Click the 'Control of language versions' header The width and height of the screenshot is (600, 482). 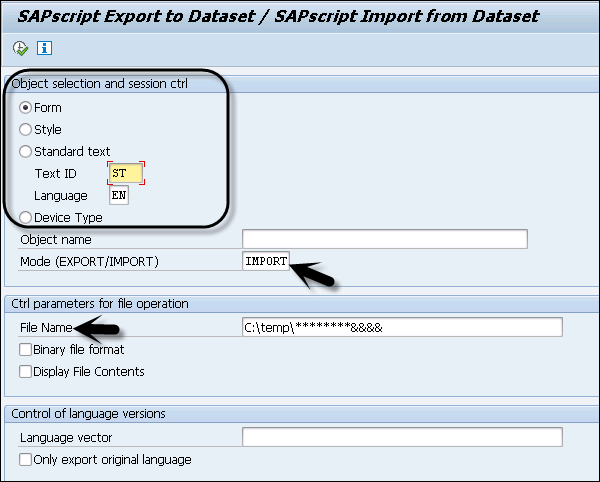click(88, 414)
